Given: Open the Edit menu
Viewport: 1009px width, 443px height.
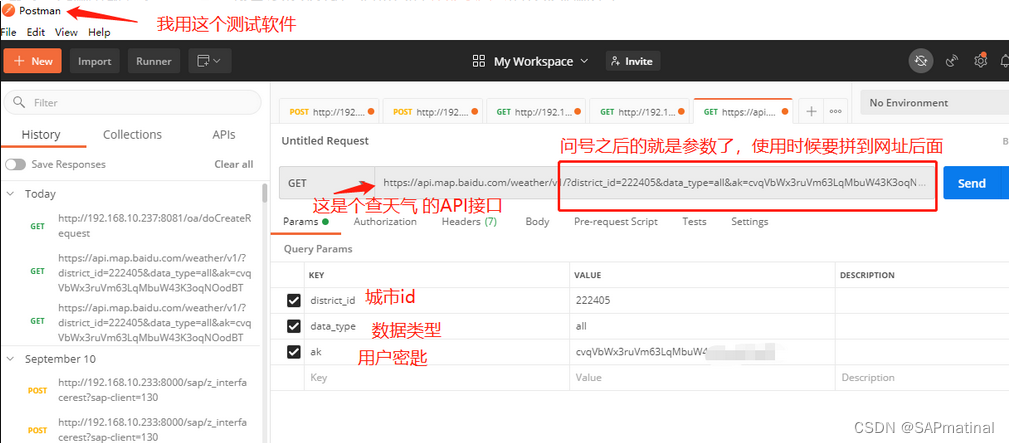Looking at the screenshot, I should tap(35, 32).
